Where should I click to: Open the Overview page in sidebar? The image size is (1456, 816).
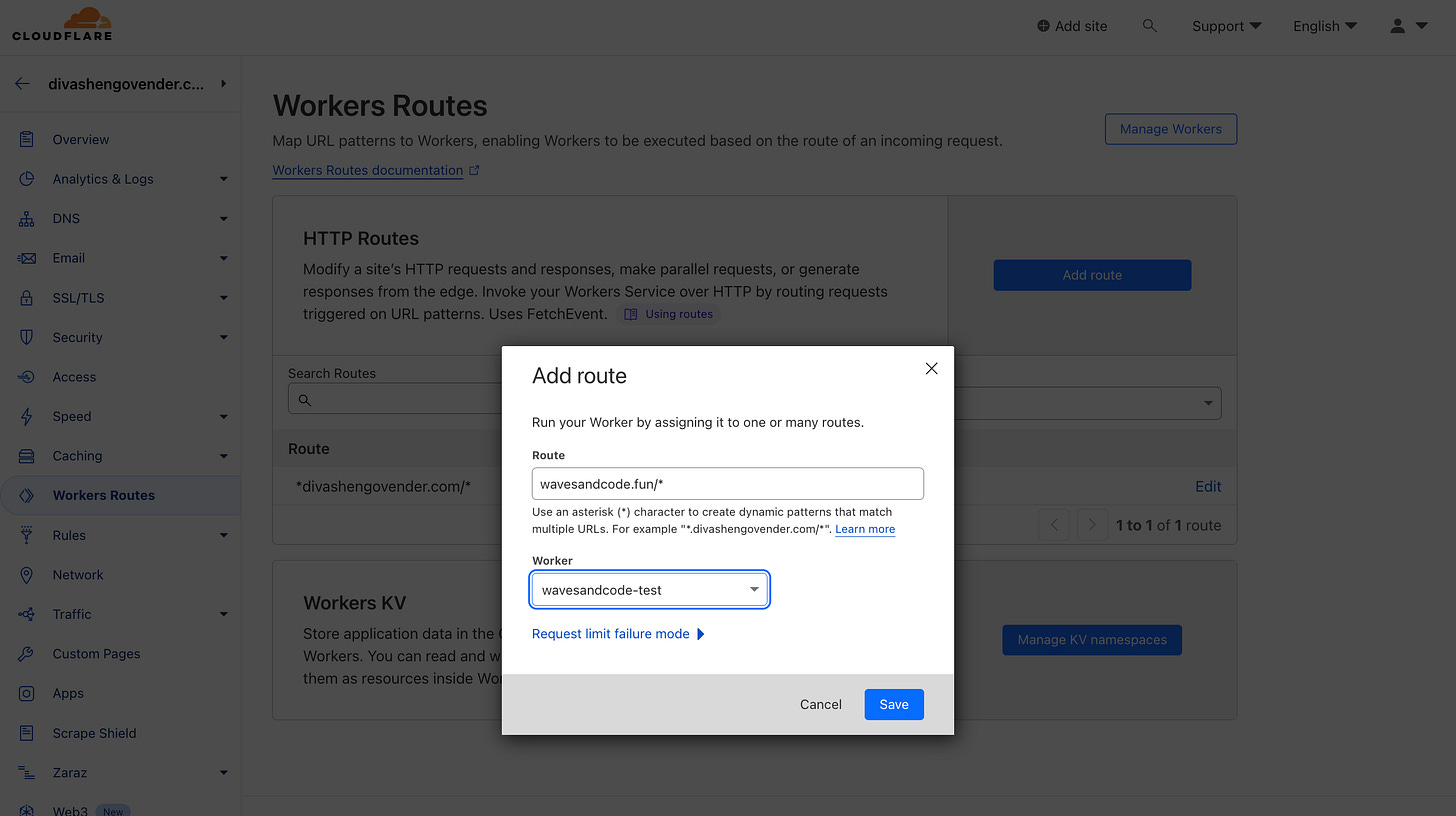point(81,139)
